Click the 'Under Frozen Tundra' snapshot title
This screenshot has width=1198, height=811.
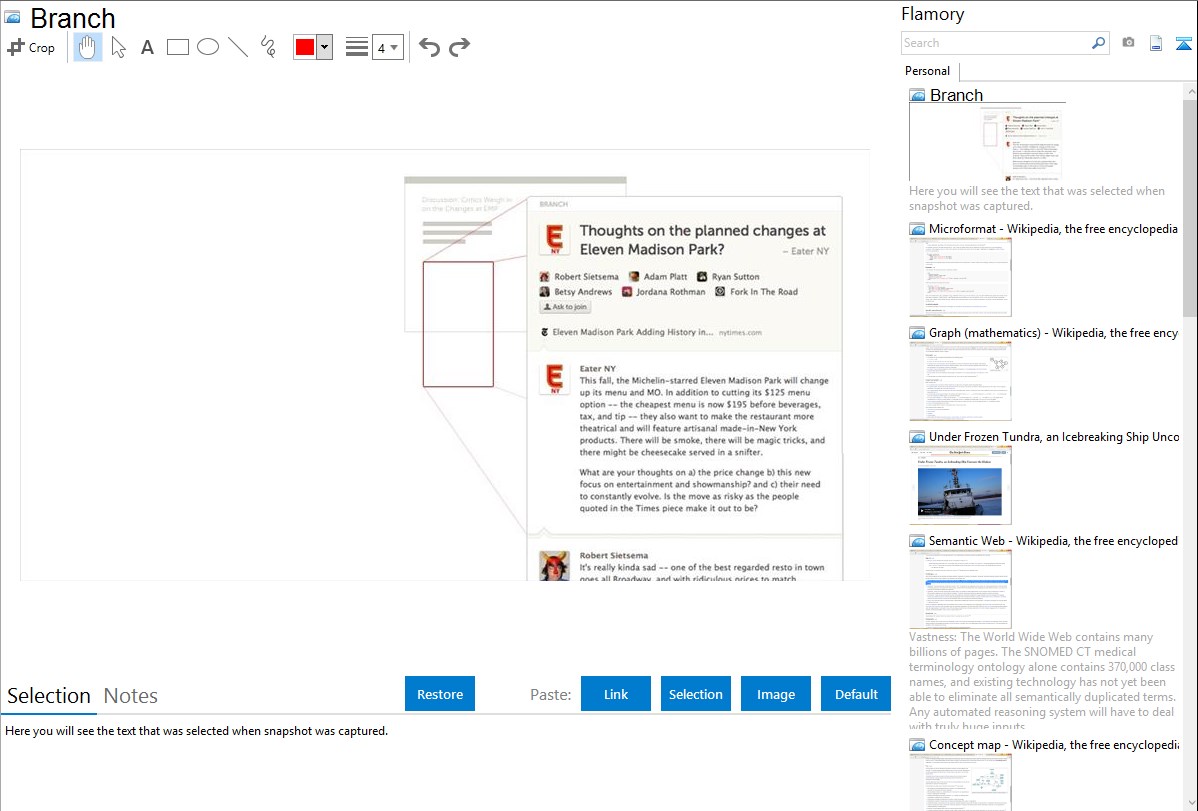click(1054, 436)
